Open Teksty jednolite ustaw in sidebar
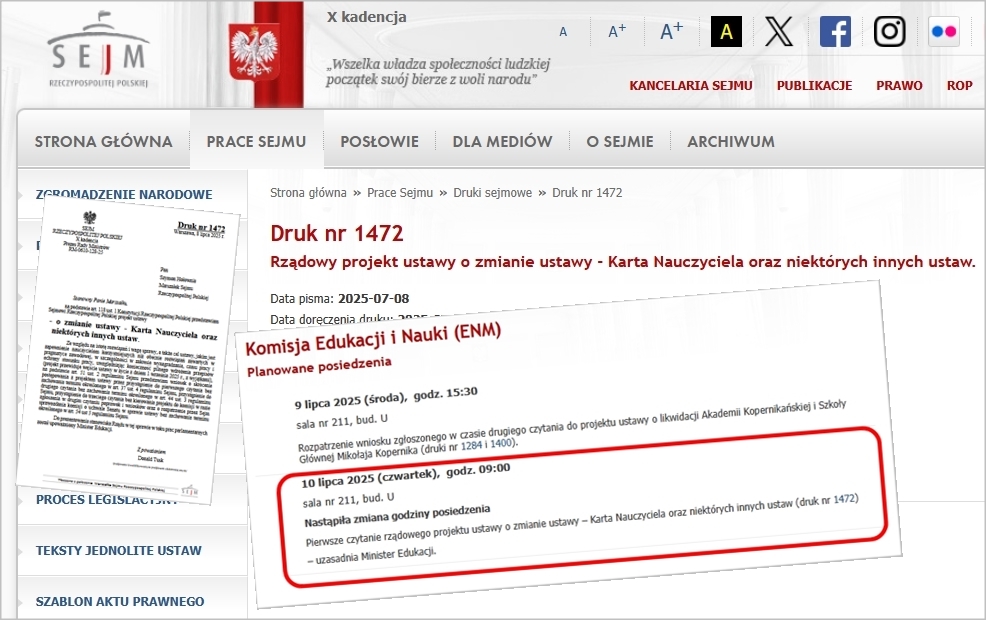Image resolution: width=986 pixels, height=620 pixels. (x=119, y=550)
